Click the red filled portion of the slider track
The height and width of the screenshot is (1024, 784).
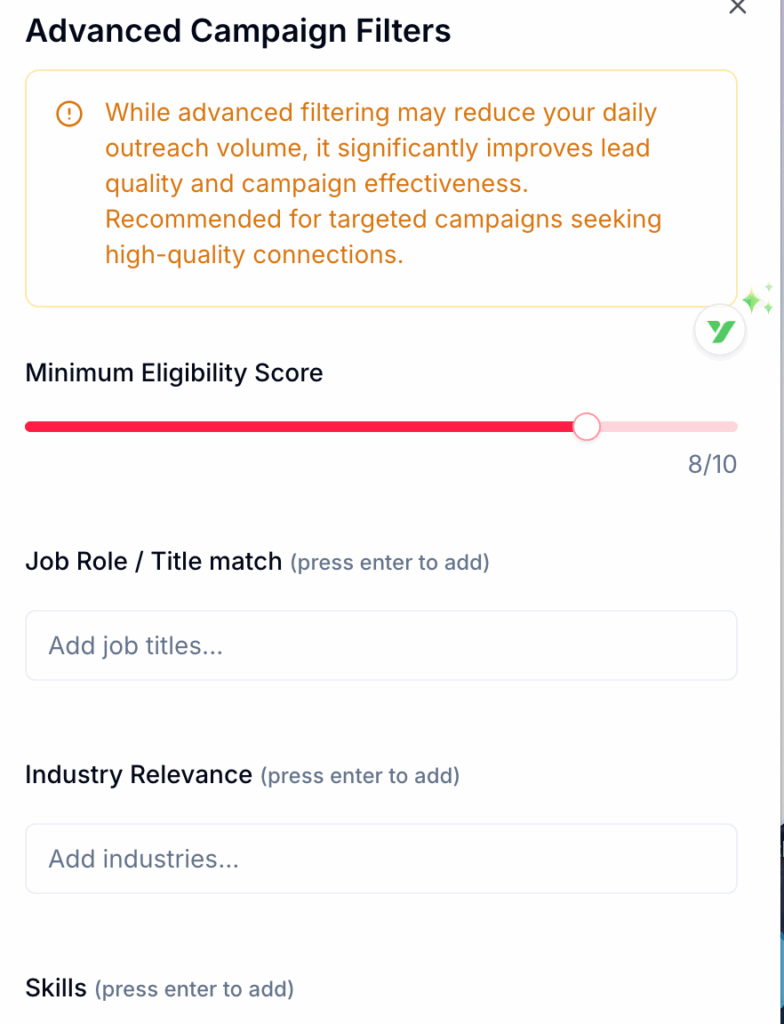pyautogui.click(x=300, y=426)
